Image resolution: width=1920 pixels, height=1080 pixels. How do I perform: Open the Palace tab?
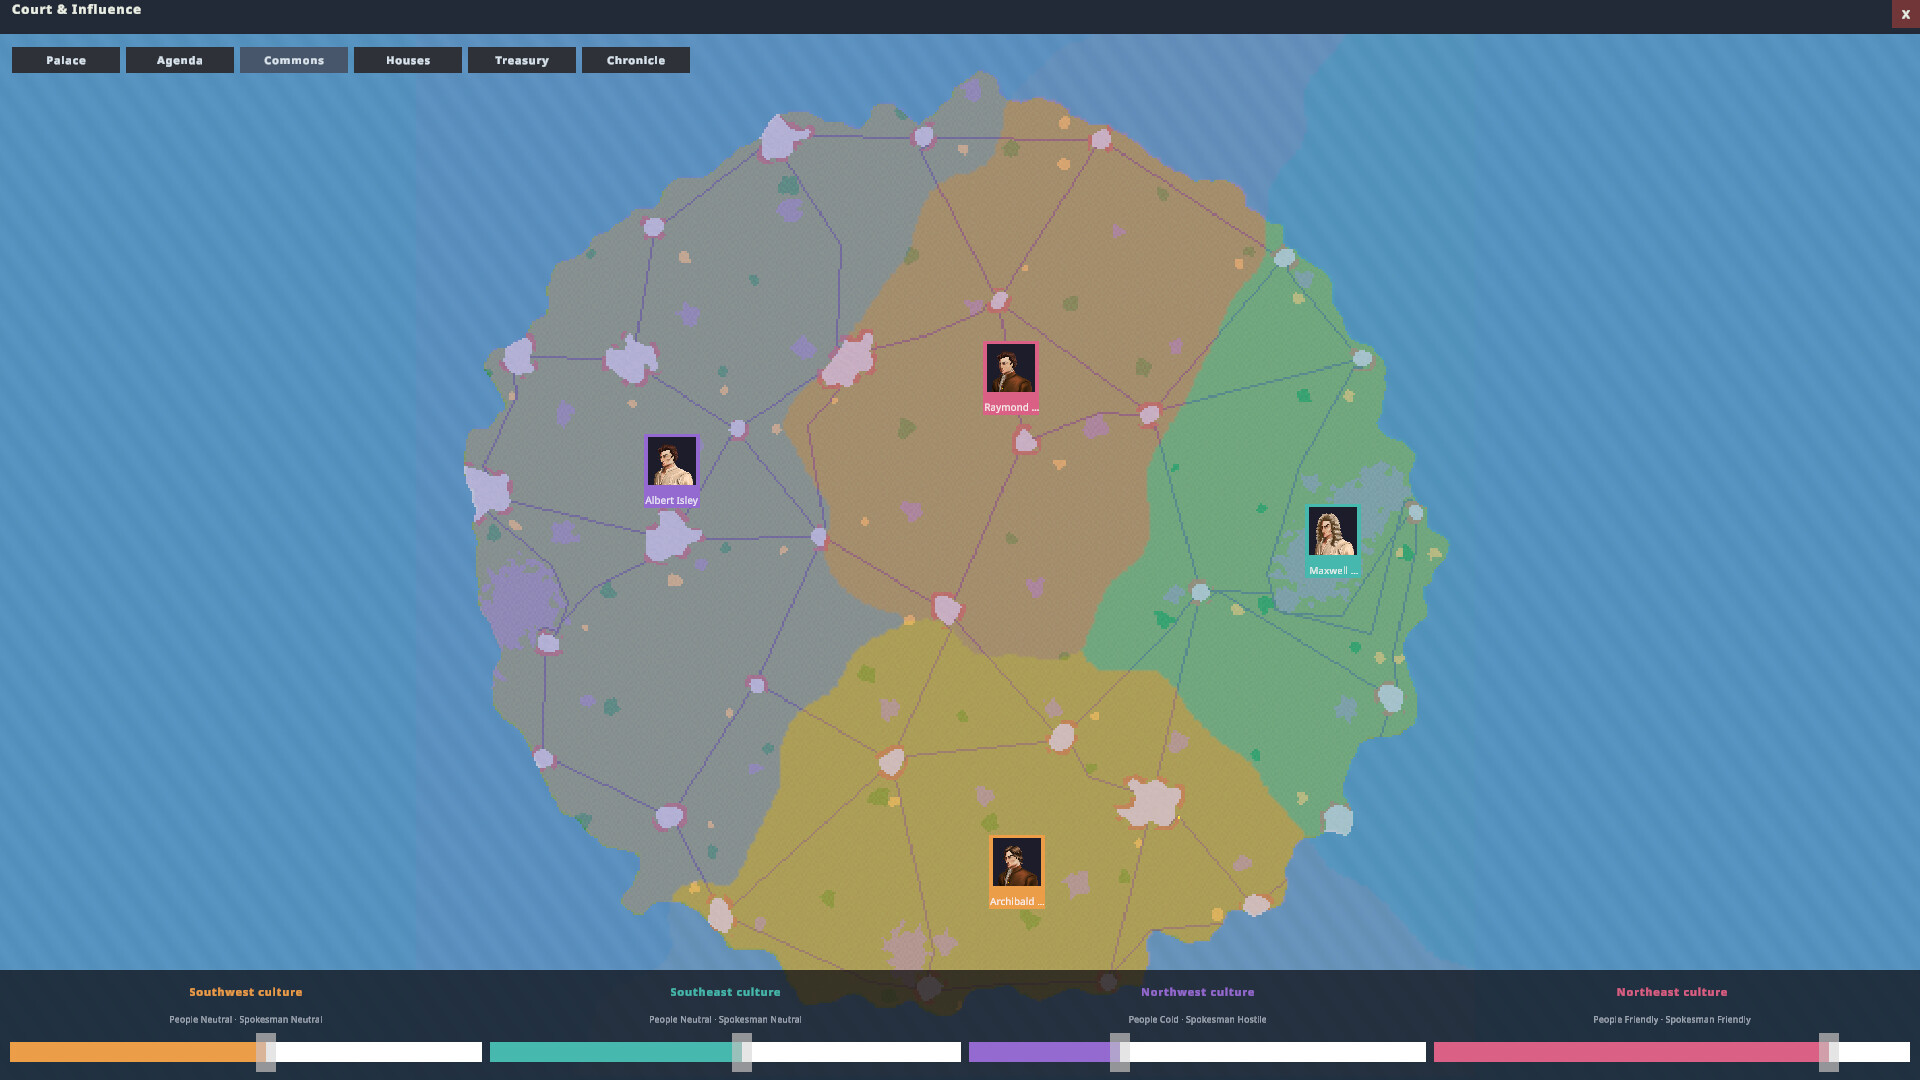[x=66, y=60]
